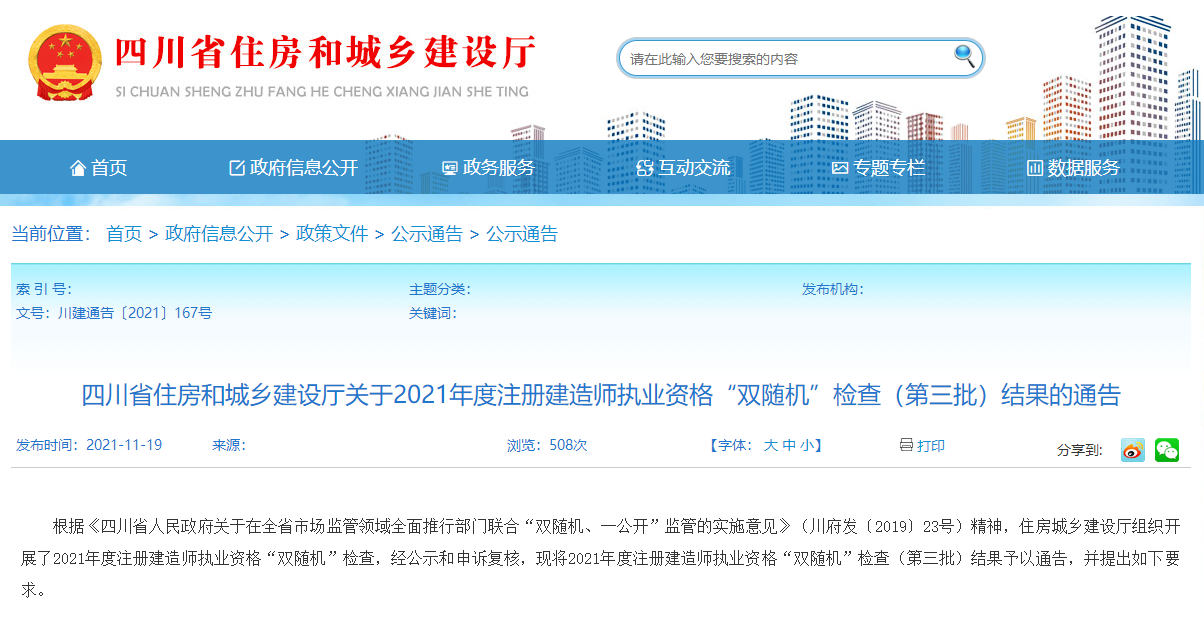Open the 政府信息公开 menu
1204x621 pixels.
pyautogui.click(x=290, y=167)
